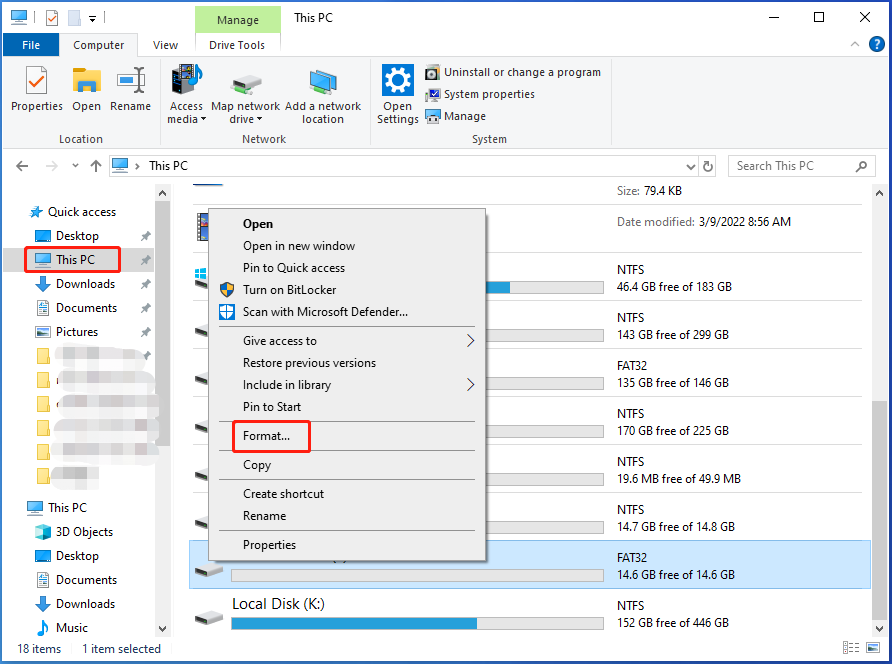Viewport: 892px width, 664px height.
Task: Click the Help question mark icon
Action: click(877, 44)
